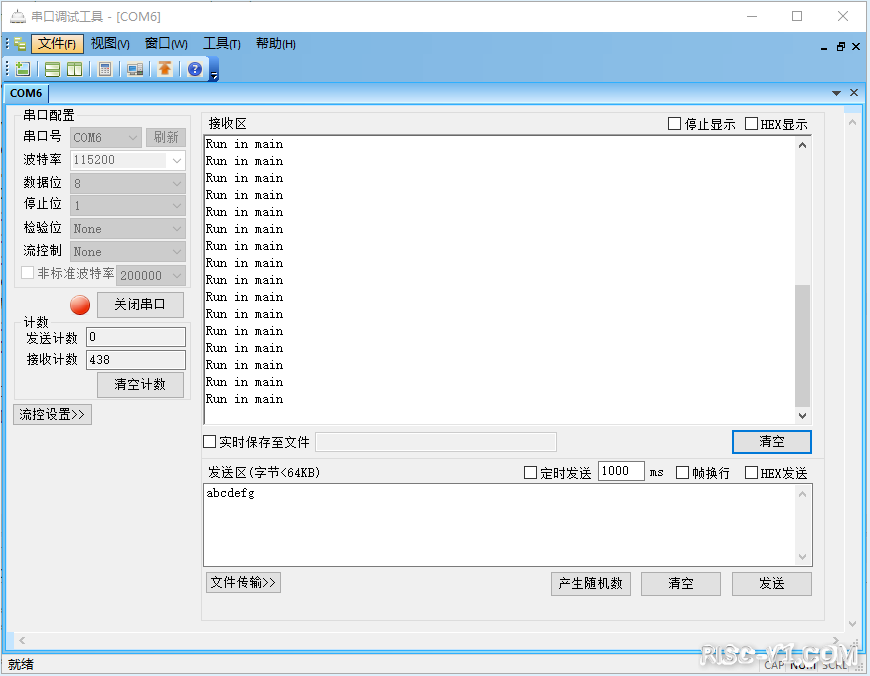Click the computer device manager icon
870x676 pixels.
[x=135, y=69]
